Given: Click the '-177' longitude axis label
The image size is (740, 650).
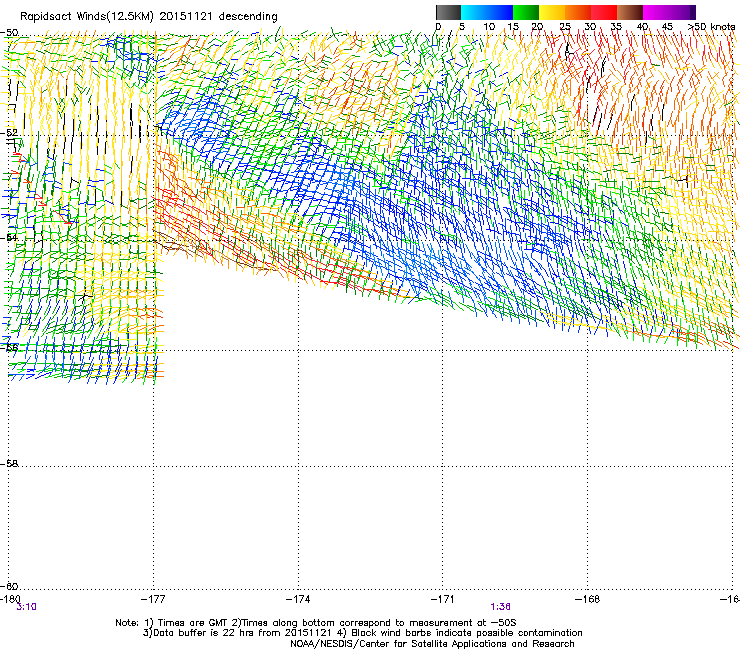Looking at the screenshot, I should click(x=153, y=599).
